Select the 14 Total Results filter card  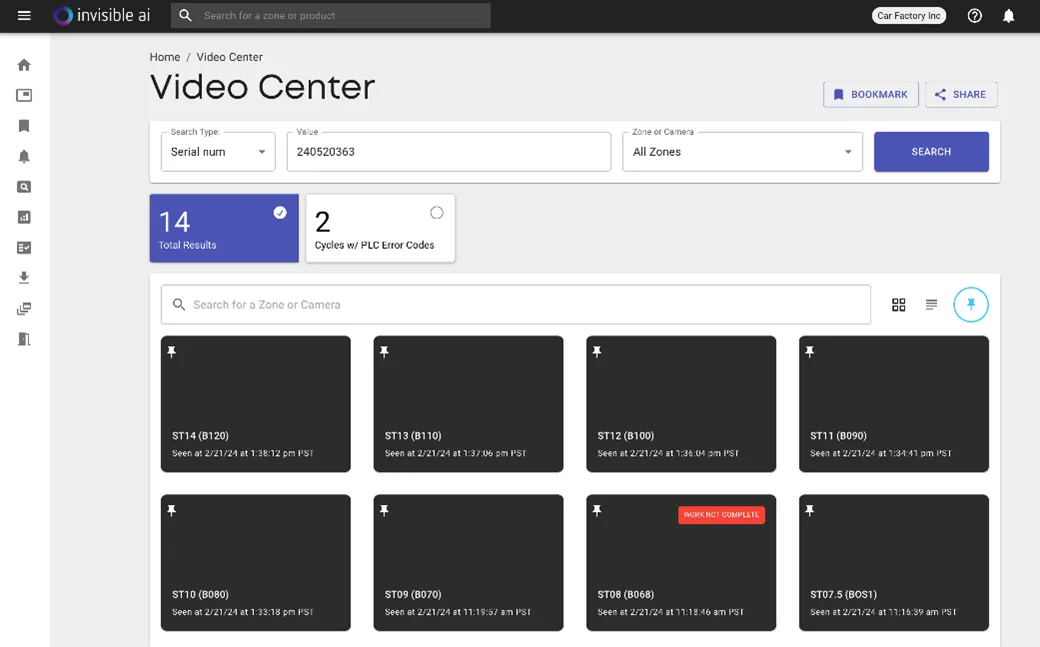click(x=224, y=228)
